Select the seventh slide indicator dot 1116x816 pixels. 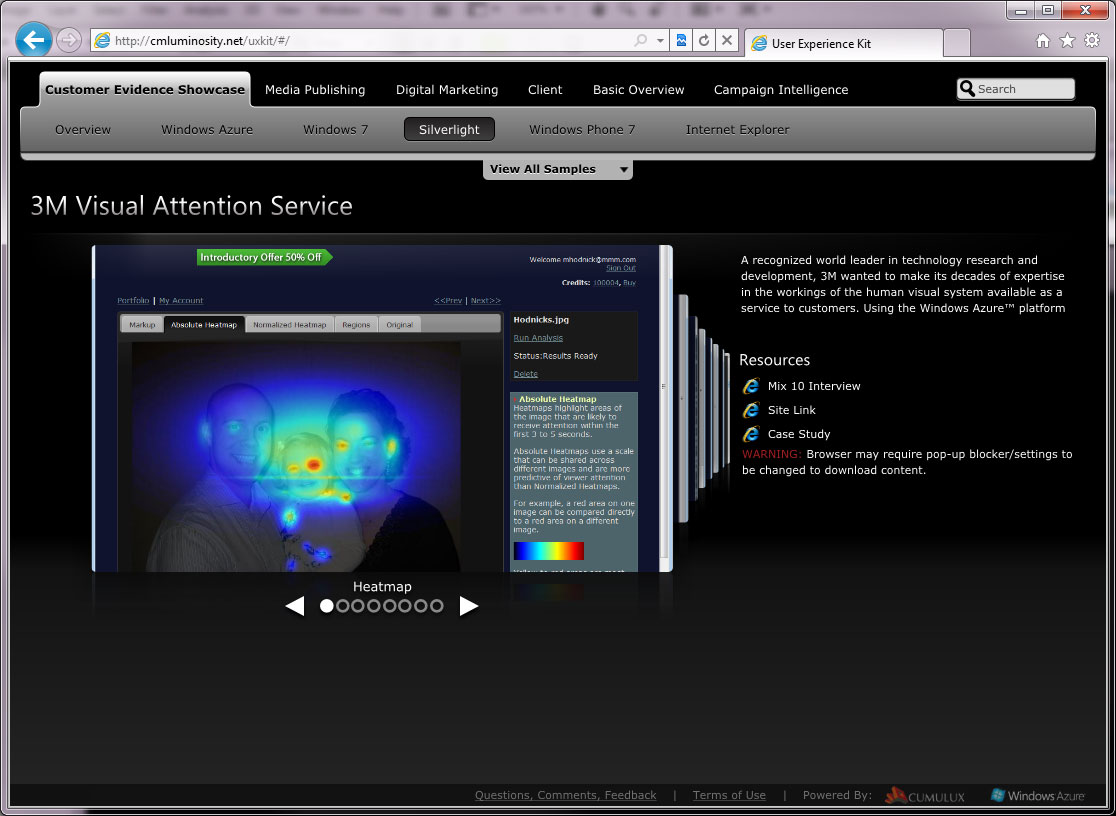[x=421, y=606]
